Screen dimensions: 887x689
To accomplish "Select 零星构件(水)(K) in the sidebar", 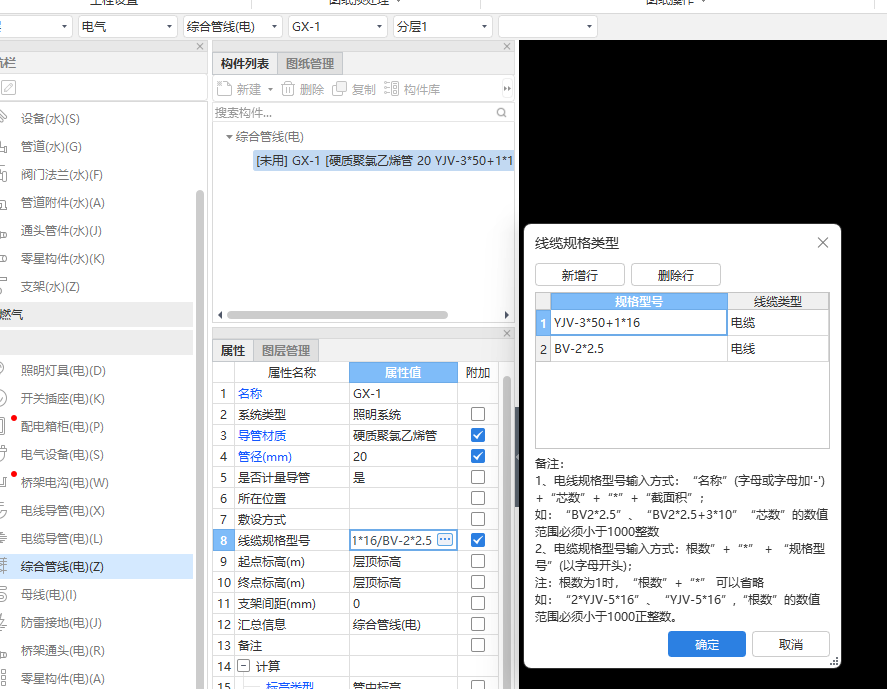I will pyautogui.click(x=62, y=259).
